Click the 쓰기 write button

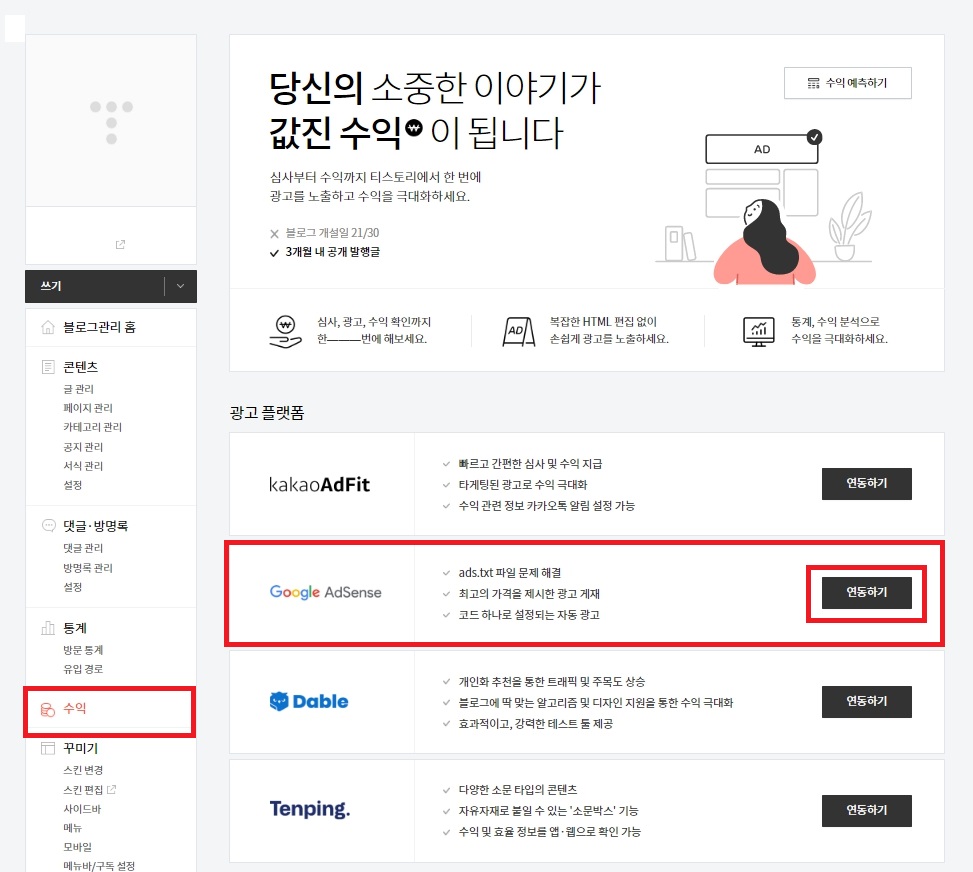click(95, 286)
